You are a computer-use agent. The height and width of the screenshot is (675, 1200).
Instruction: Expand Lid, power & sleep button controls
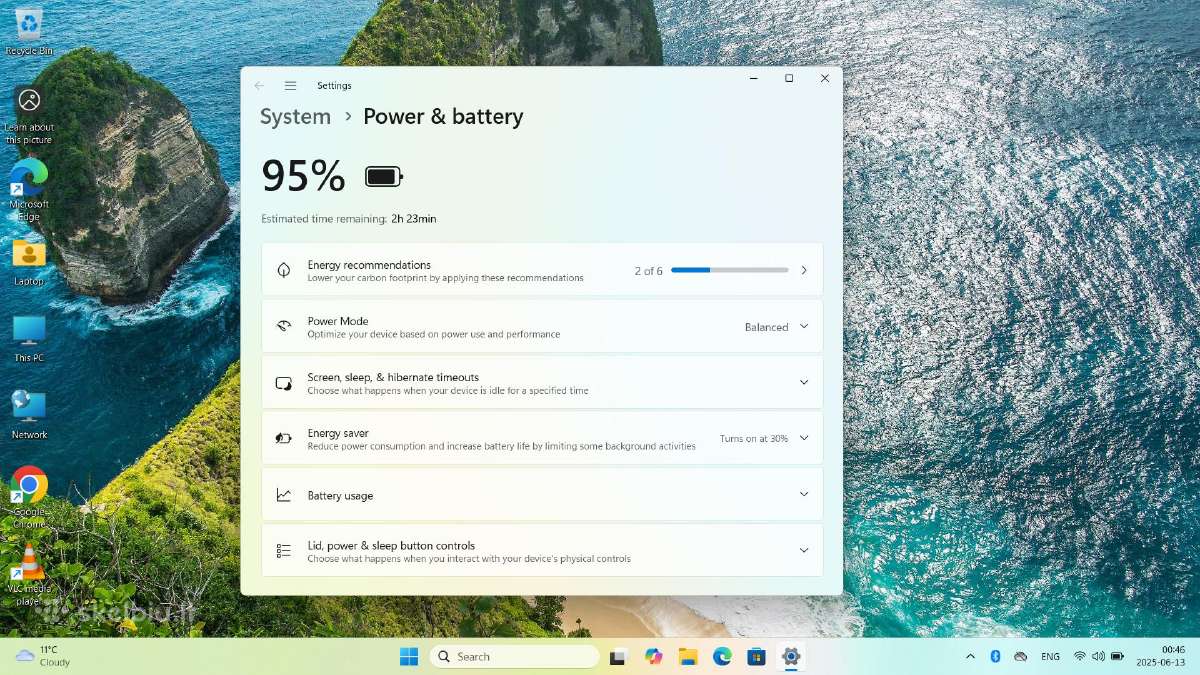804,550
